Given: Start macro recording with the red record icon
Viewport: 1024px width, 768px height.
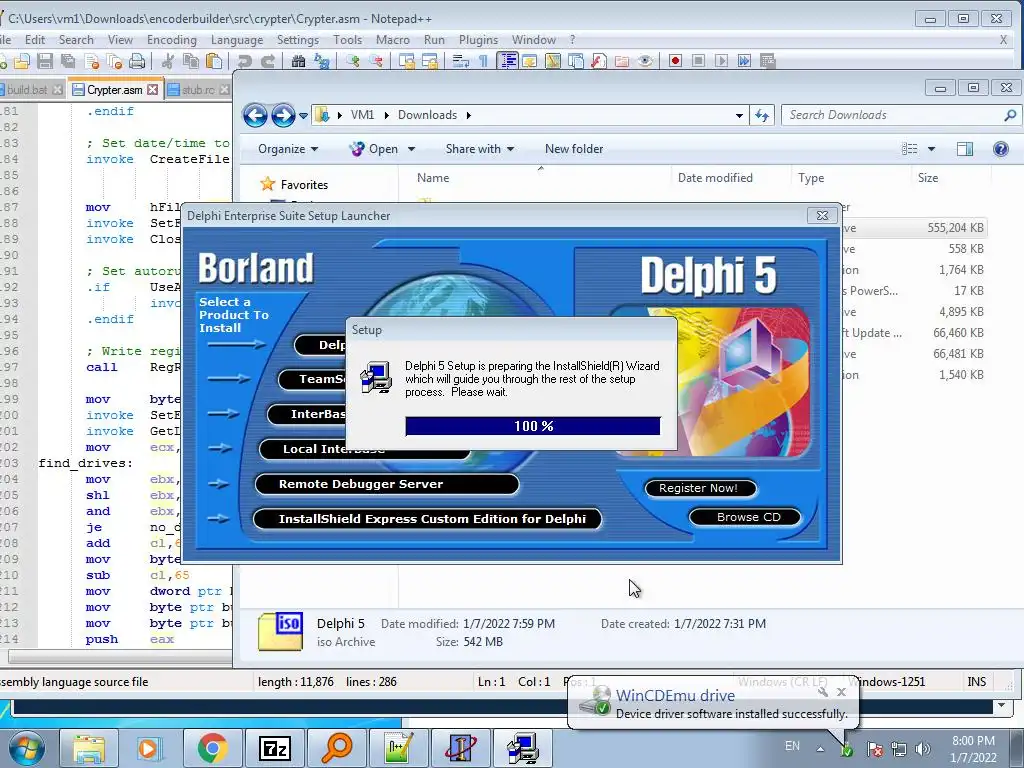Looking at the screenshot, I should point(675,61).
